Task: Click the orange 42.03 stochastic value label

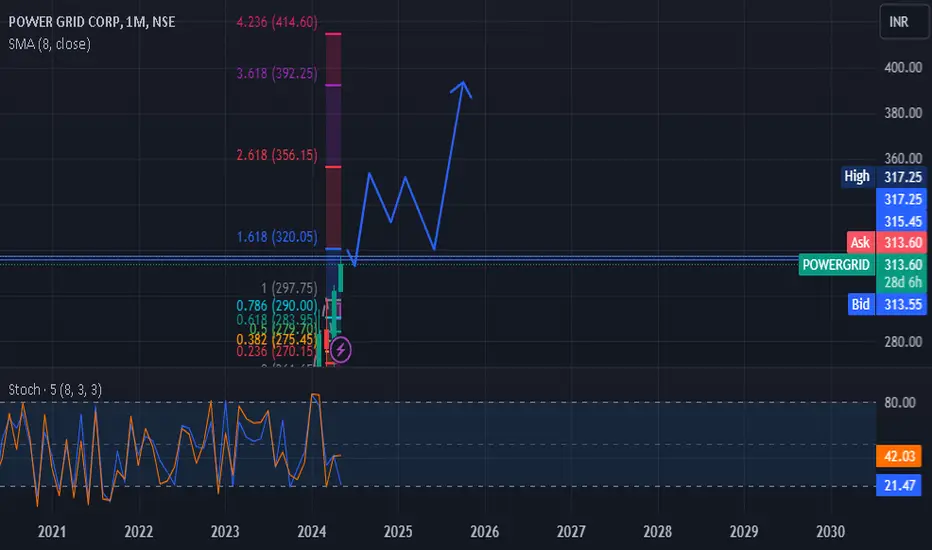Action: coord(899,456)
